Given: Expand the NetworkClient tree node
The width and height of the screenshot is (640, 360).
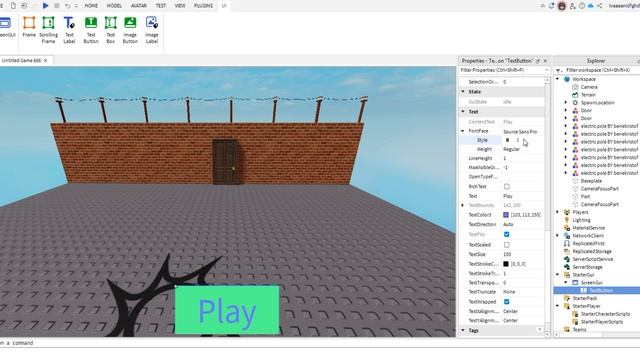Looking at the screenshot, I should point(558,236).
